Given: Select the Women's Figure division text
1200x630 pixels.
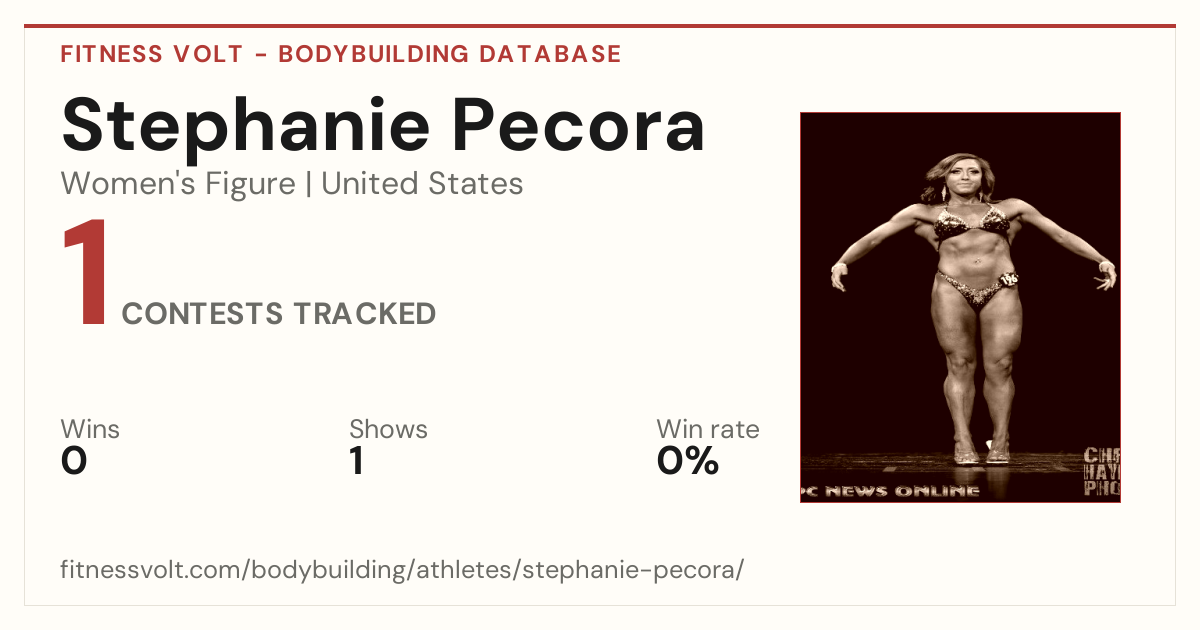Looking at the screenshot, I should pyautogui.click(x=178, y=184).
